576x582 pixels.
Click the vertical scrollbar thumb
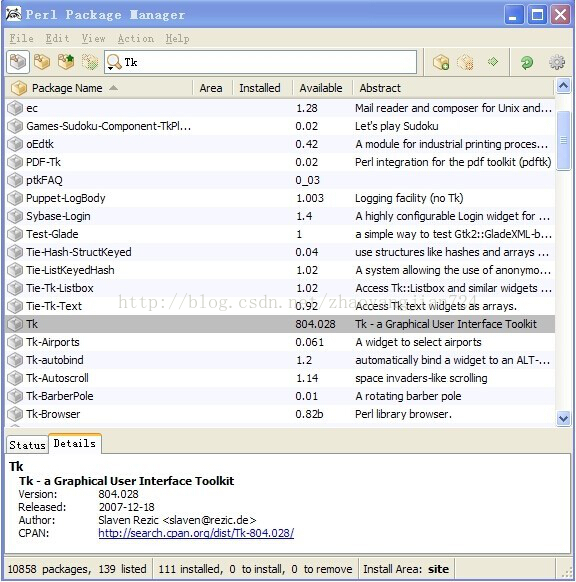[563, 140]
